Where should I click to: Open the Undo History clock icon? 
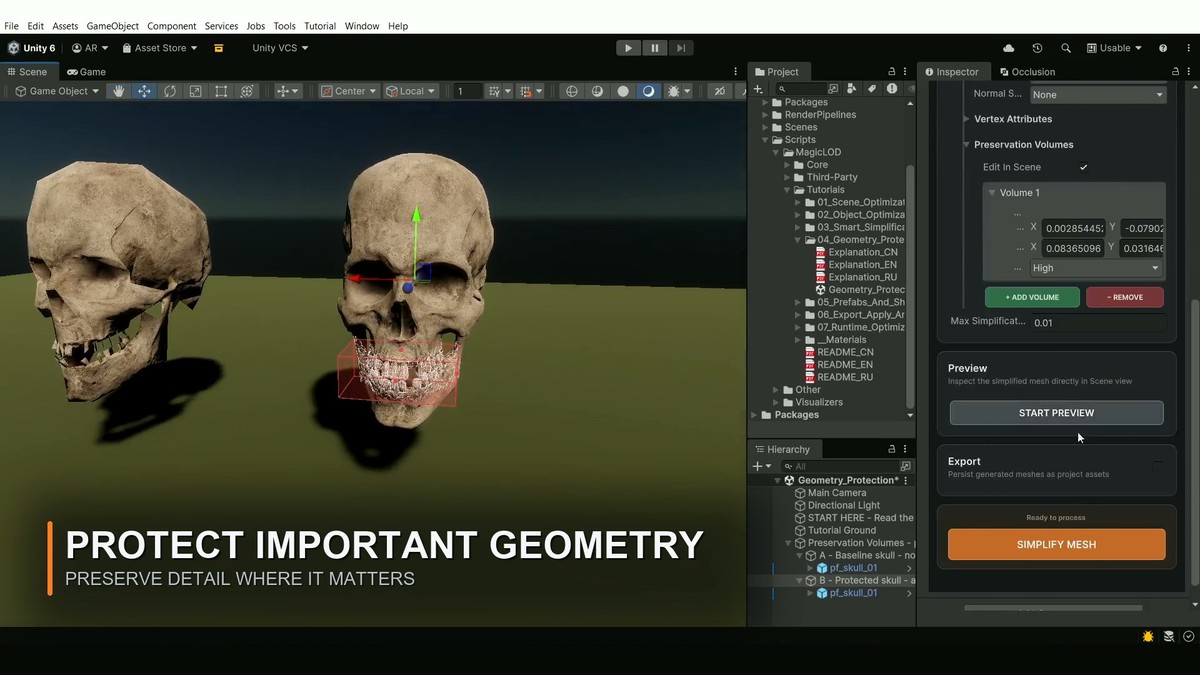pyautogui.click(x=1037, y=48)
